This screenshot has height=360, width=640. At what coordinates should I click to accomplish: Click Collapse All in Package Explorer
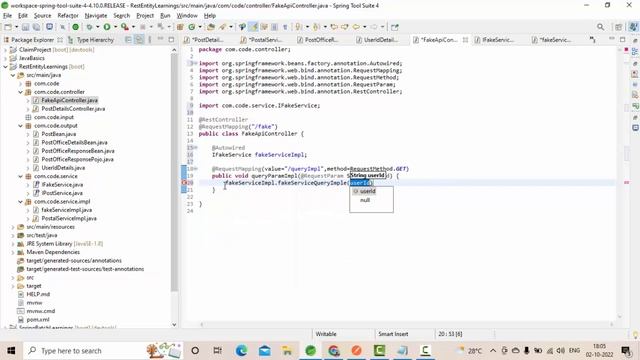(x=128, y=40)
